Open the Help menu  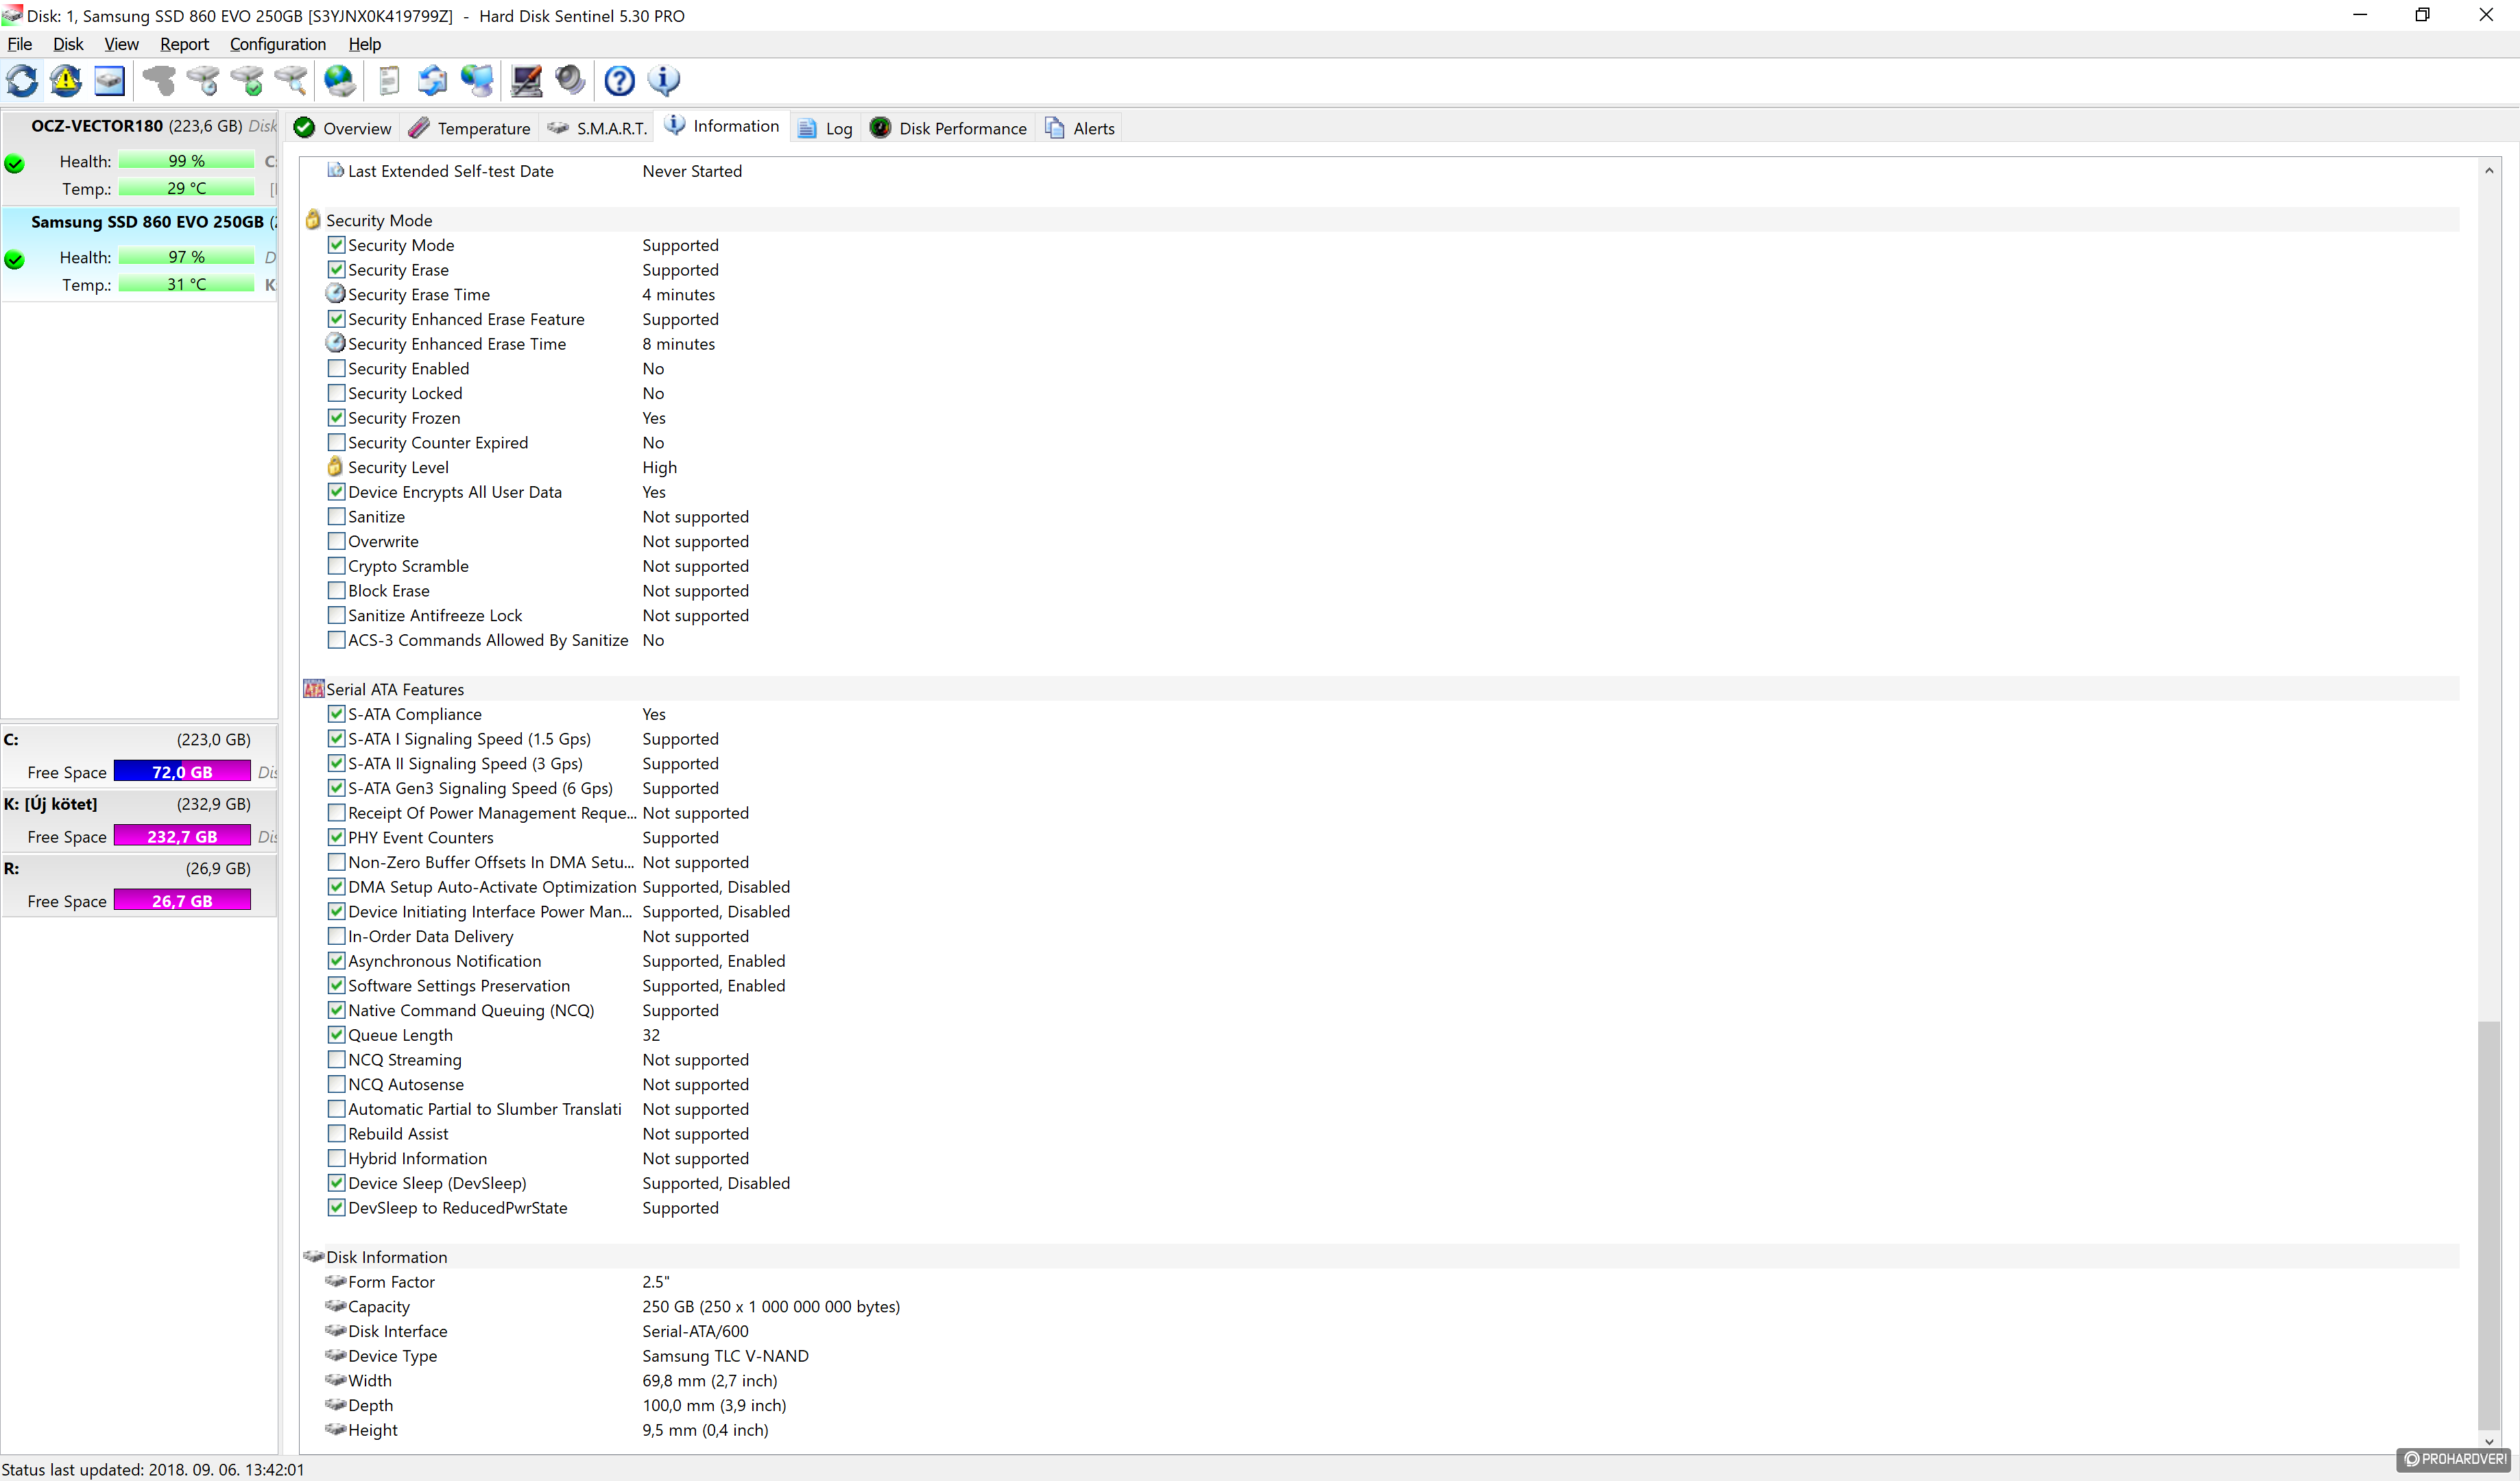[x=364, y=44]
